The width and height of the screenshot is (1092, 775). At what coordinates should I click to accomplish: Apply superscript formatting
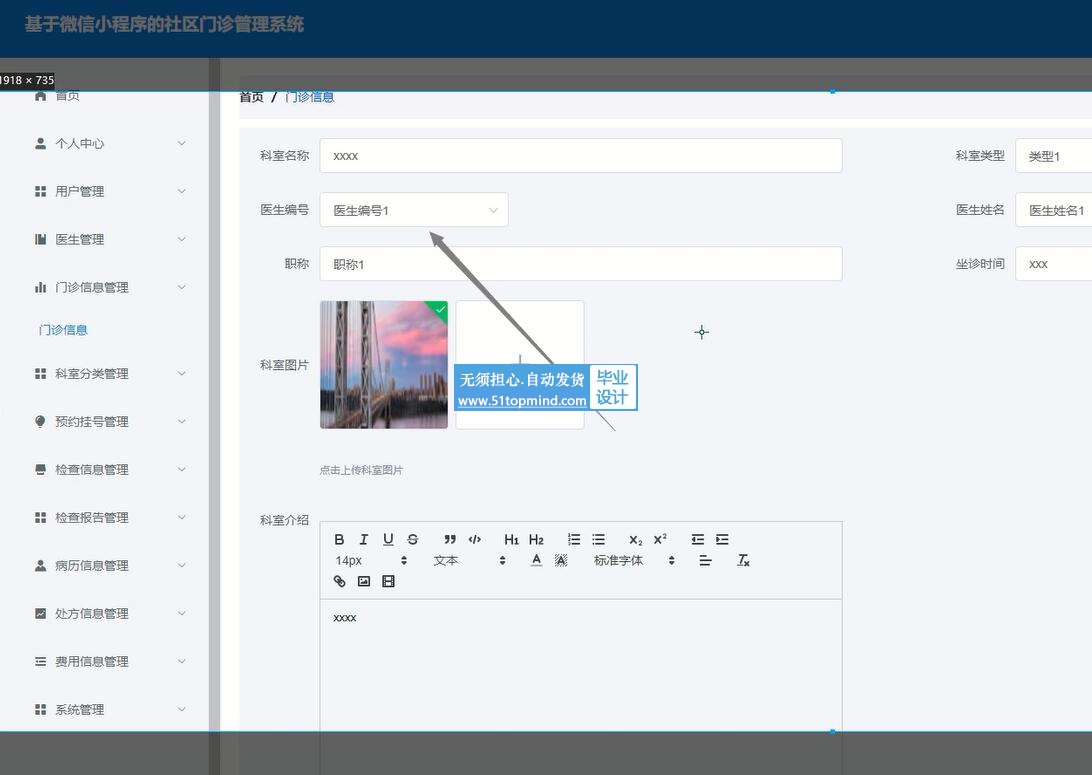point(660,540)
